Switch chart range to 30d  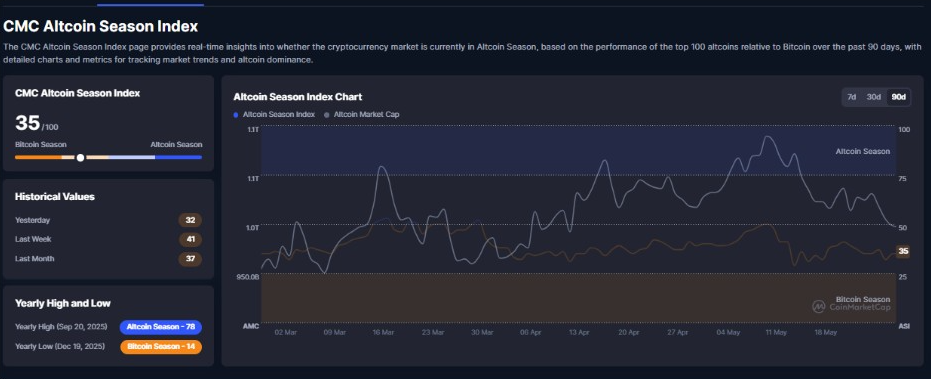[873, 97]
